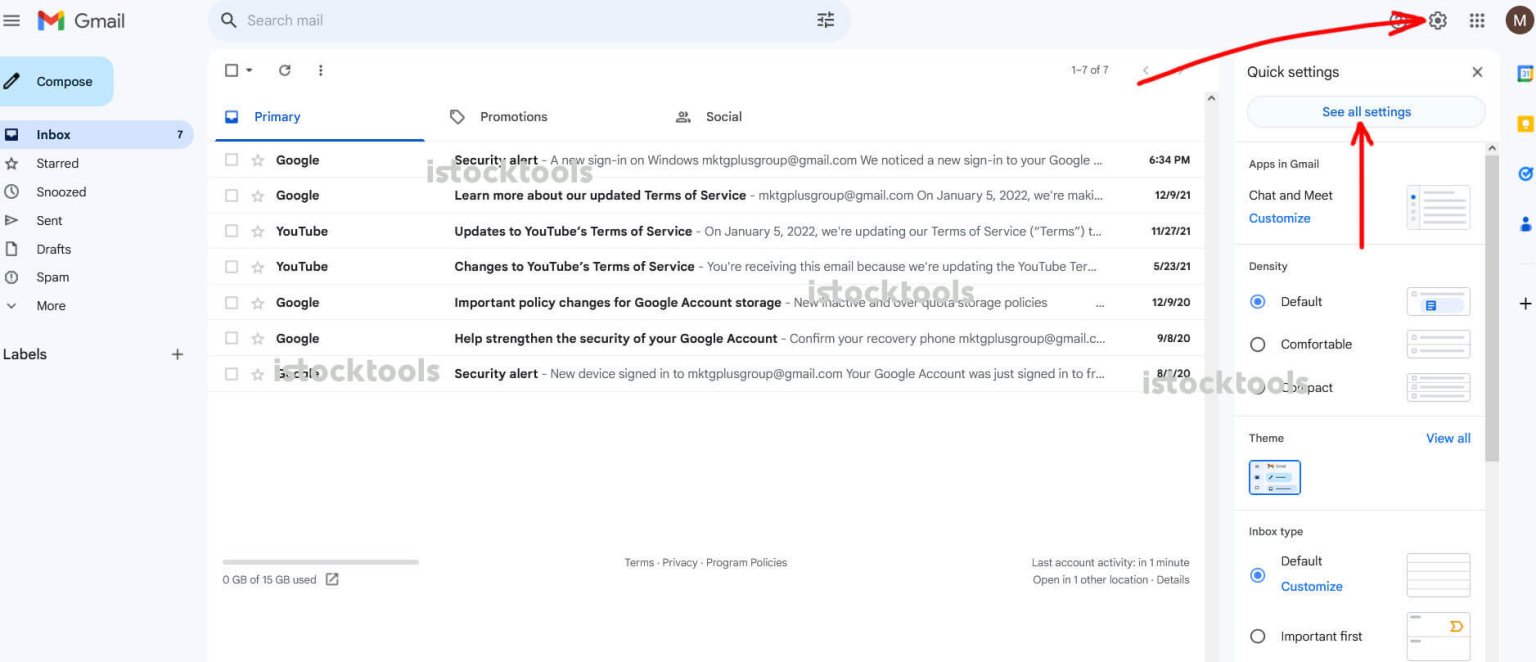Open Google Tasks from the side panel
Image resolution: width=1536 pixels, height=662 pixels.
(x=1525, y=172)
